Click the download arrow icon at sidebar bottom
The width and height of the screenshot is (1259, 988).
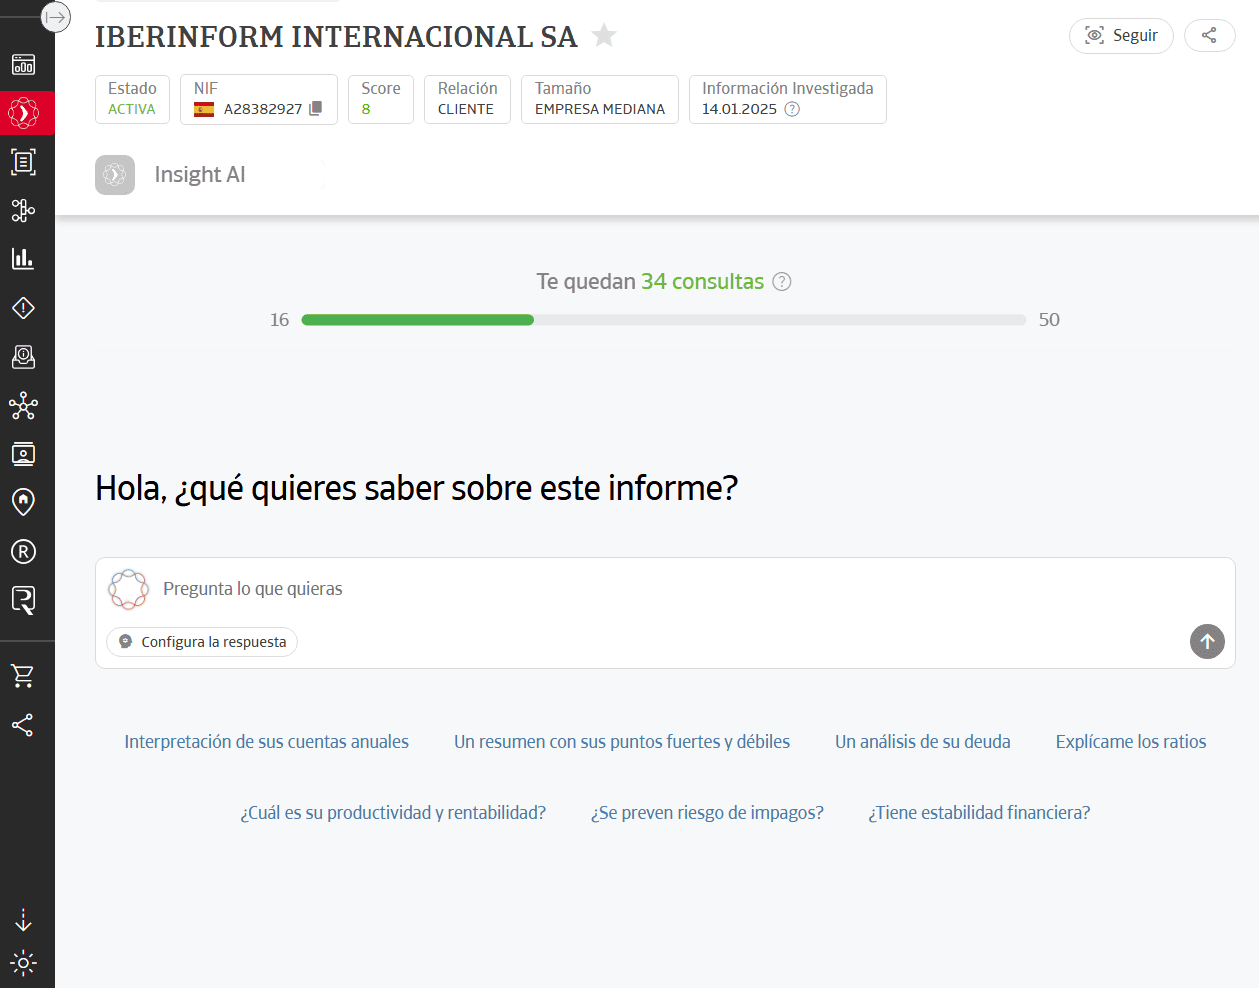click(x=23, y=919)
